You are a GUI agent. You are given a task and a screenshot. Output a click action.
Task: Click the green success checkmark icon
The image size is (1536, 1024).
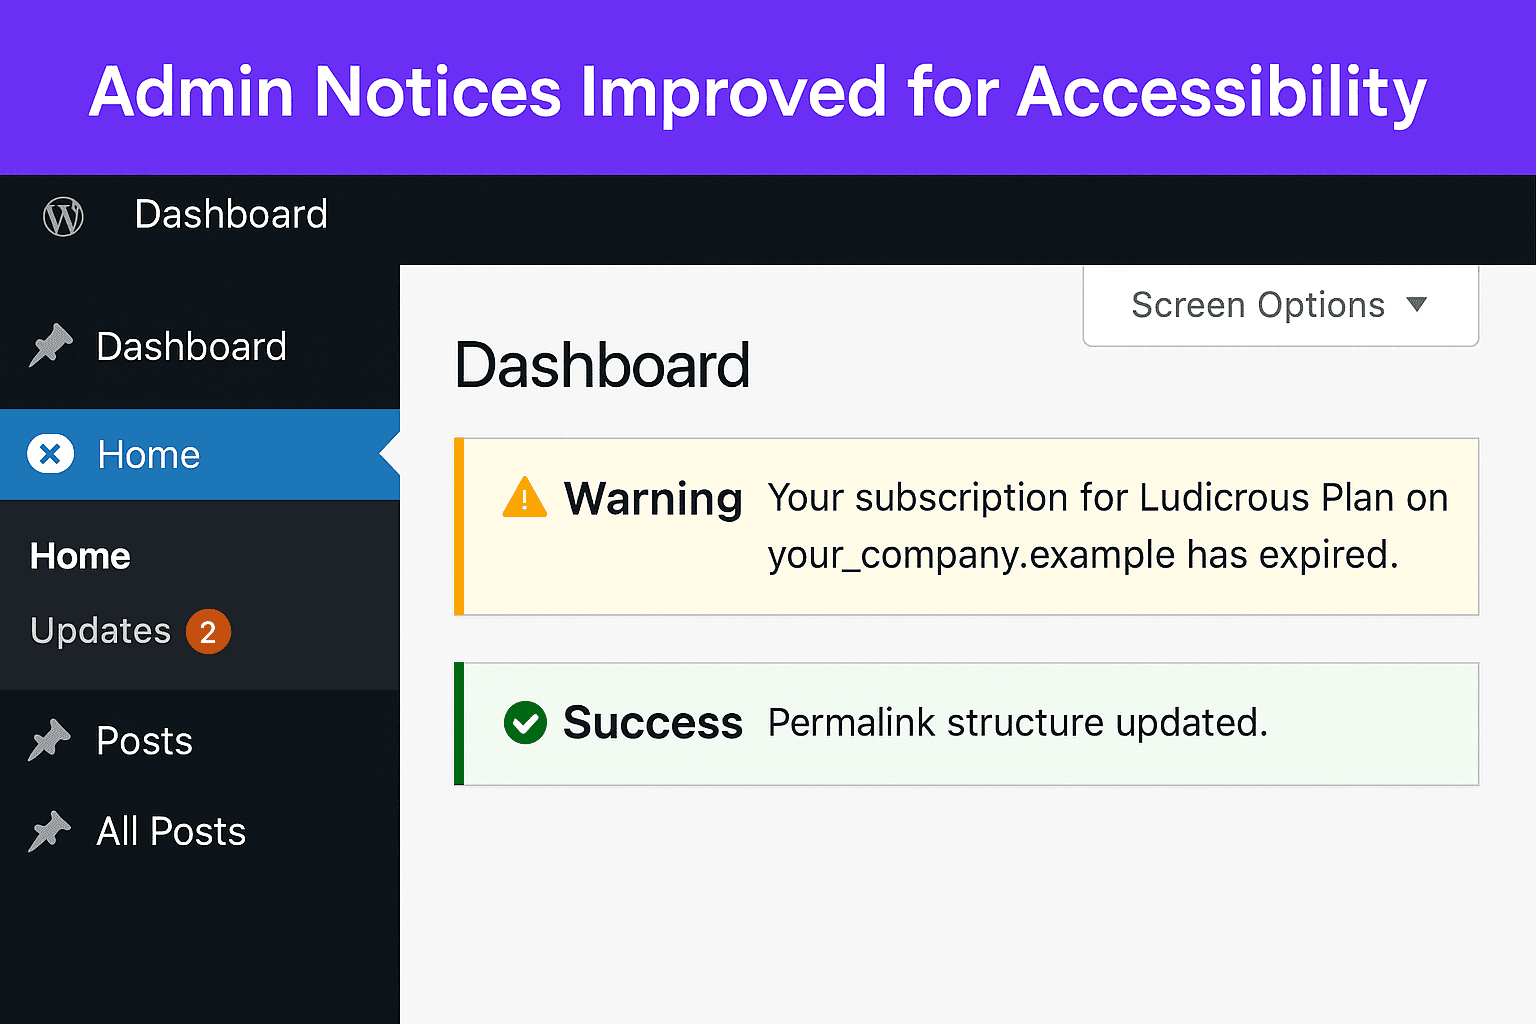tap(525, 722)
